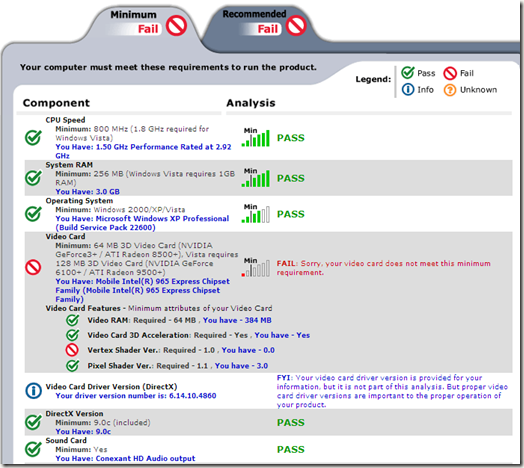This screenshot has height=468, width=524.
Task: Click the PASS result for System RAM
Action: (291, 178)
